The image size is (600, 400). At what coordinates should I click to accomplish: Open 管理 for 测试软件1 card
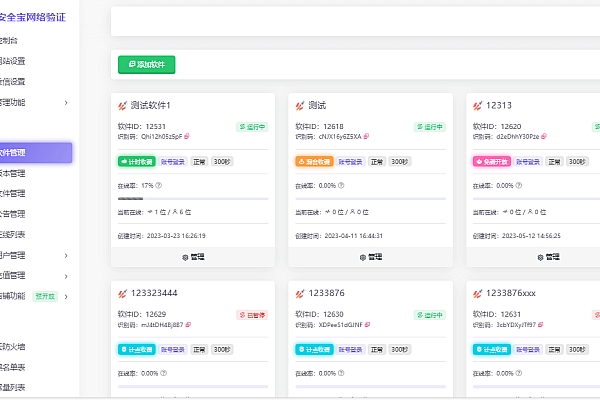pyautogui.click(x=193, y=257)
